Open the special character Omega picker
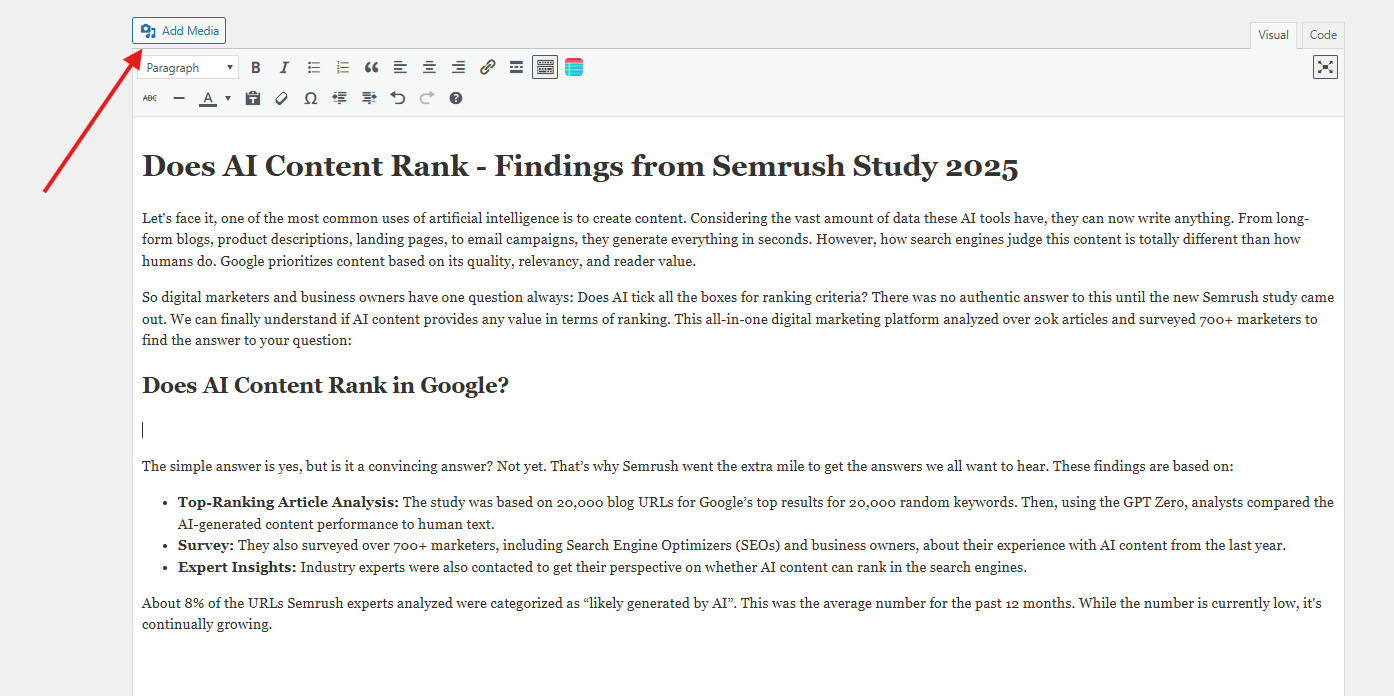 tap(311, 98)
